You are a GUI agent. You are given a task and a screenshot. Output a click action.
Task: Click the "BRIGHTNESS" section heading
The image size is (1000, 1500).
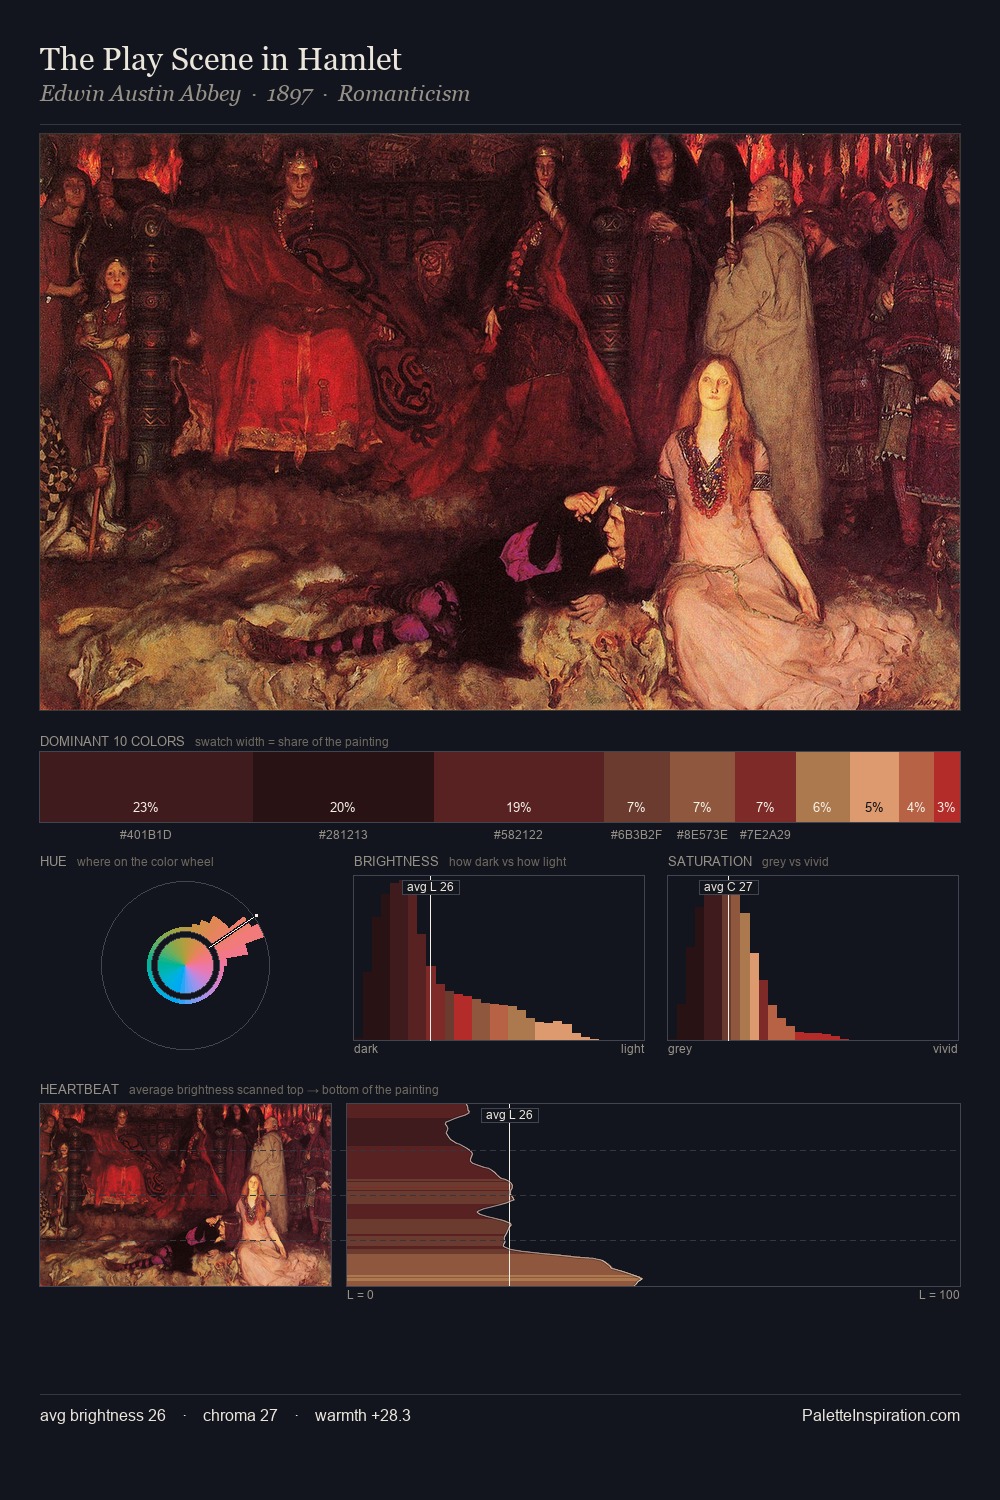pos(396,861)
